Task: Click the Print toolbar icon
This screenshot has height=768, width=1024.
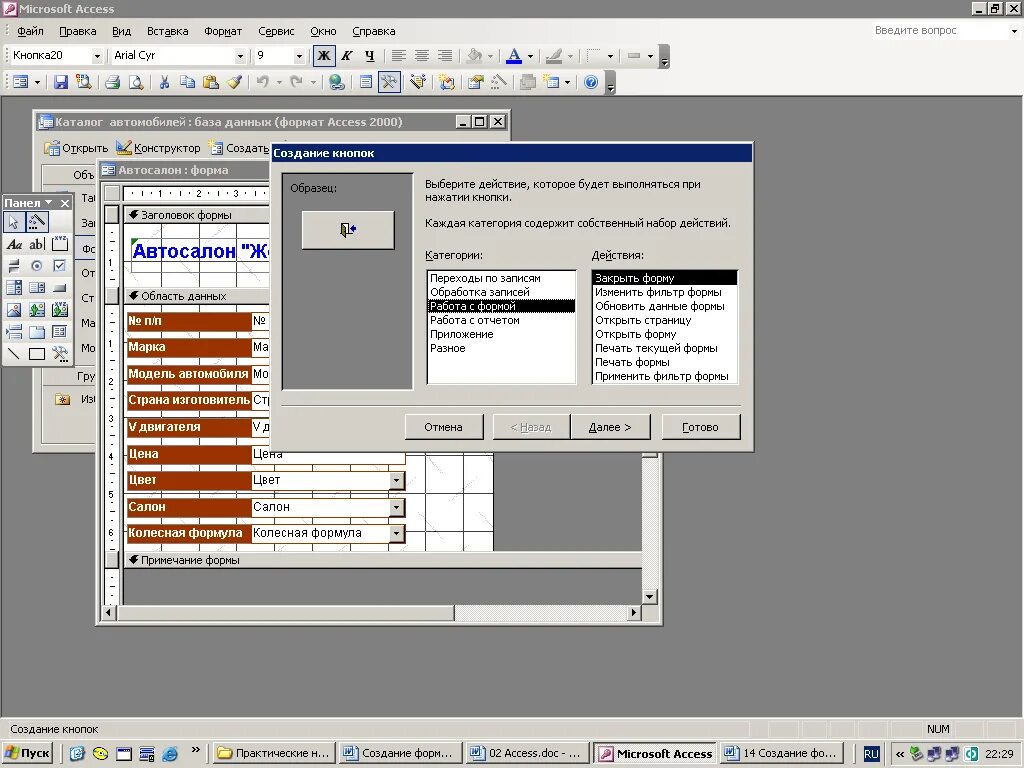Action: pos(112,82)
